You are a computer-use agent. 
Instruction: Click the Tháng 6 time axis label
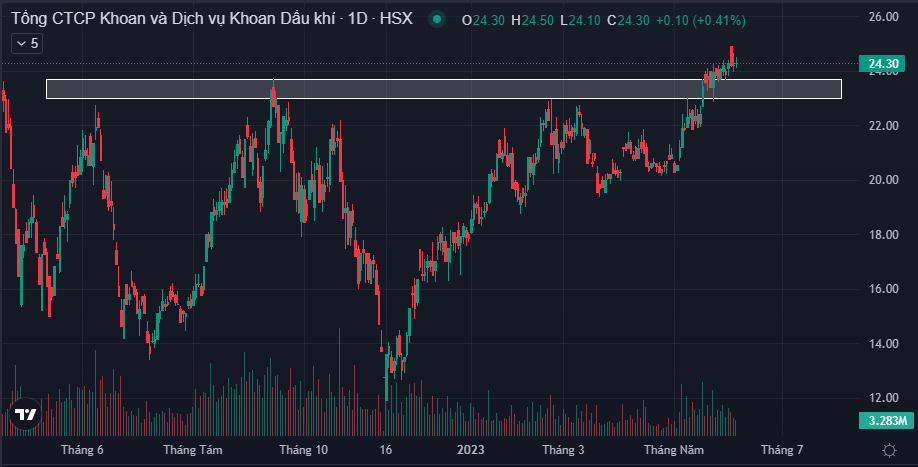tap(82, 450)
